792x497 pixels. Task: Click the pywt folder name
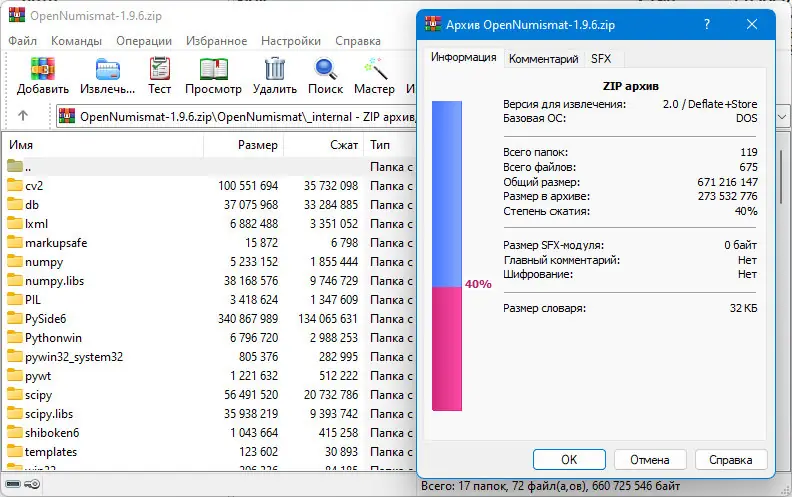click(x=38, y=376)
